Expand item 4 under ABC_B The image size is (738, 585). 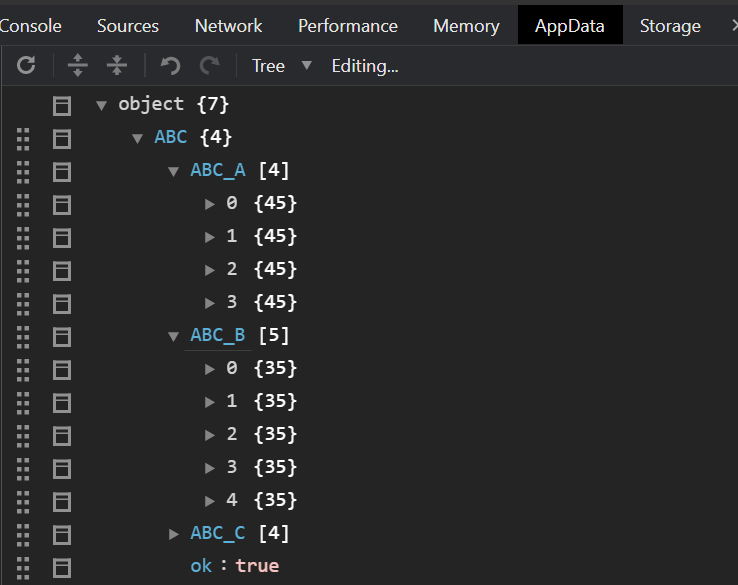pos(210,500)
